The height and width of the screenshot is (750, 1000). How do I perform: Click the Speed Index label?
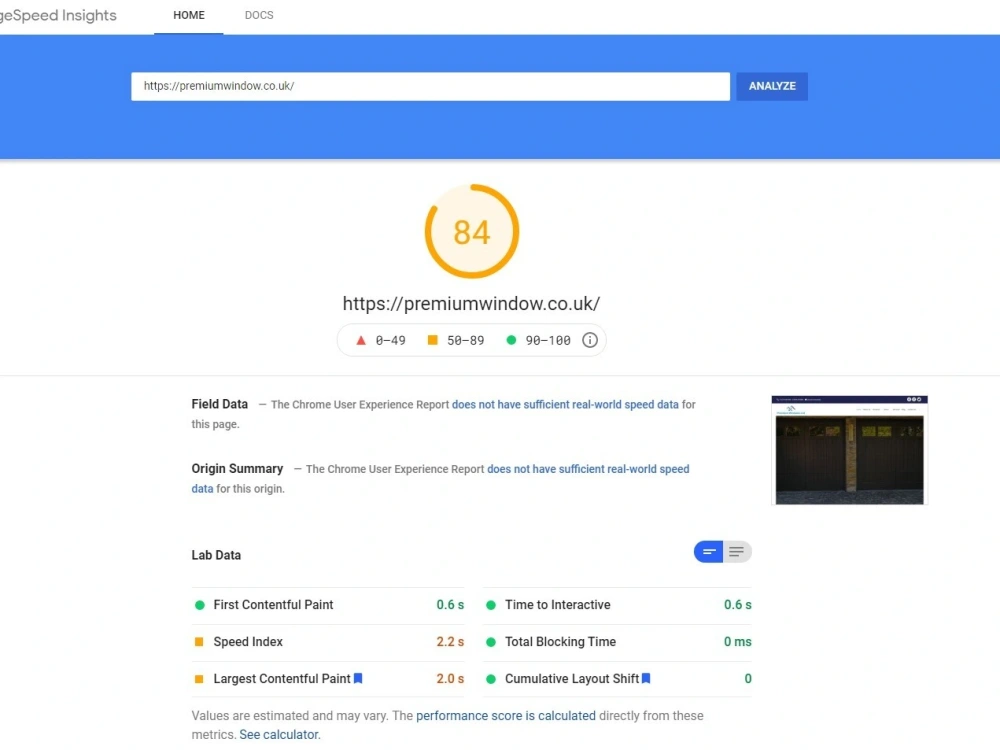click(x=248, y=642)
